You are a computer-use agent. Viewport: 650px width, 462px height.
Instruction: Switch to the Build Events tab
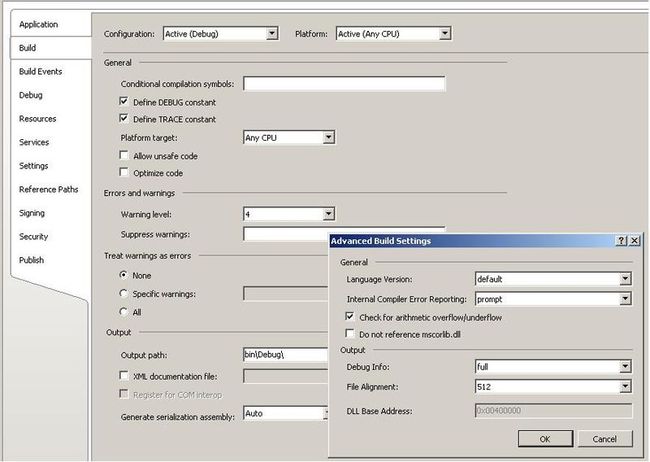(41, 72)
